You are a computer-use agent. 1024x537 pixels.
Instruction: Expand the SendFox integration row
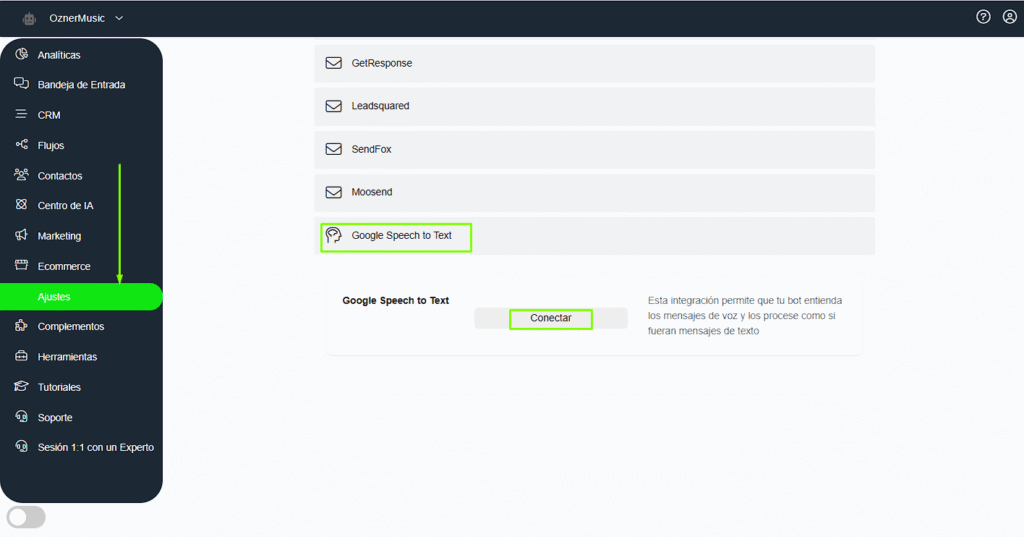click(594, 150)
